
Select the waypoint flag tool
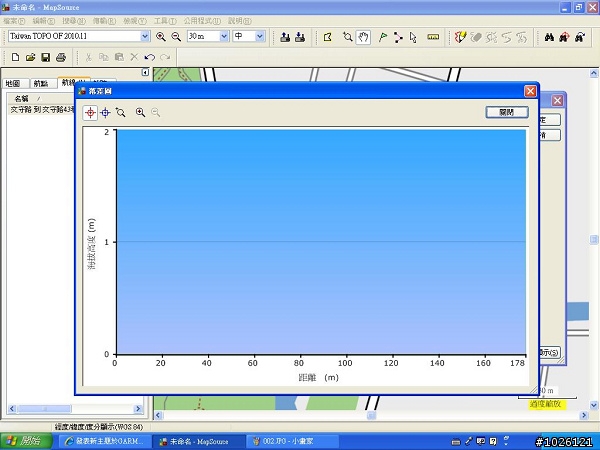coord(383,37)
